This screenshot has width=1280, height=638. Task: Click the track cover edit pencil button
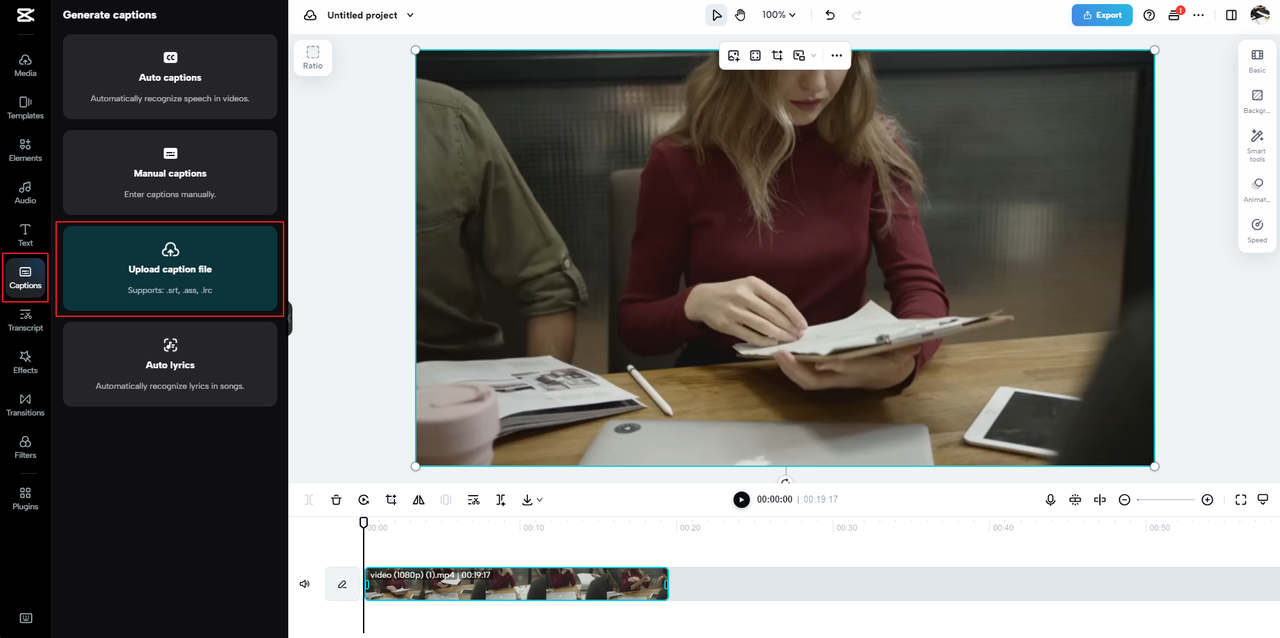(x=342, y=584)
